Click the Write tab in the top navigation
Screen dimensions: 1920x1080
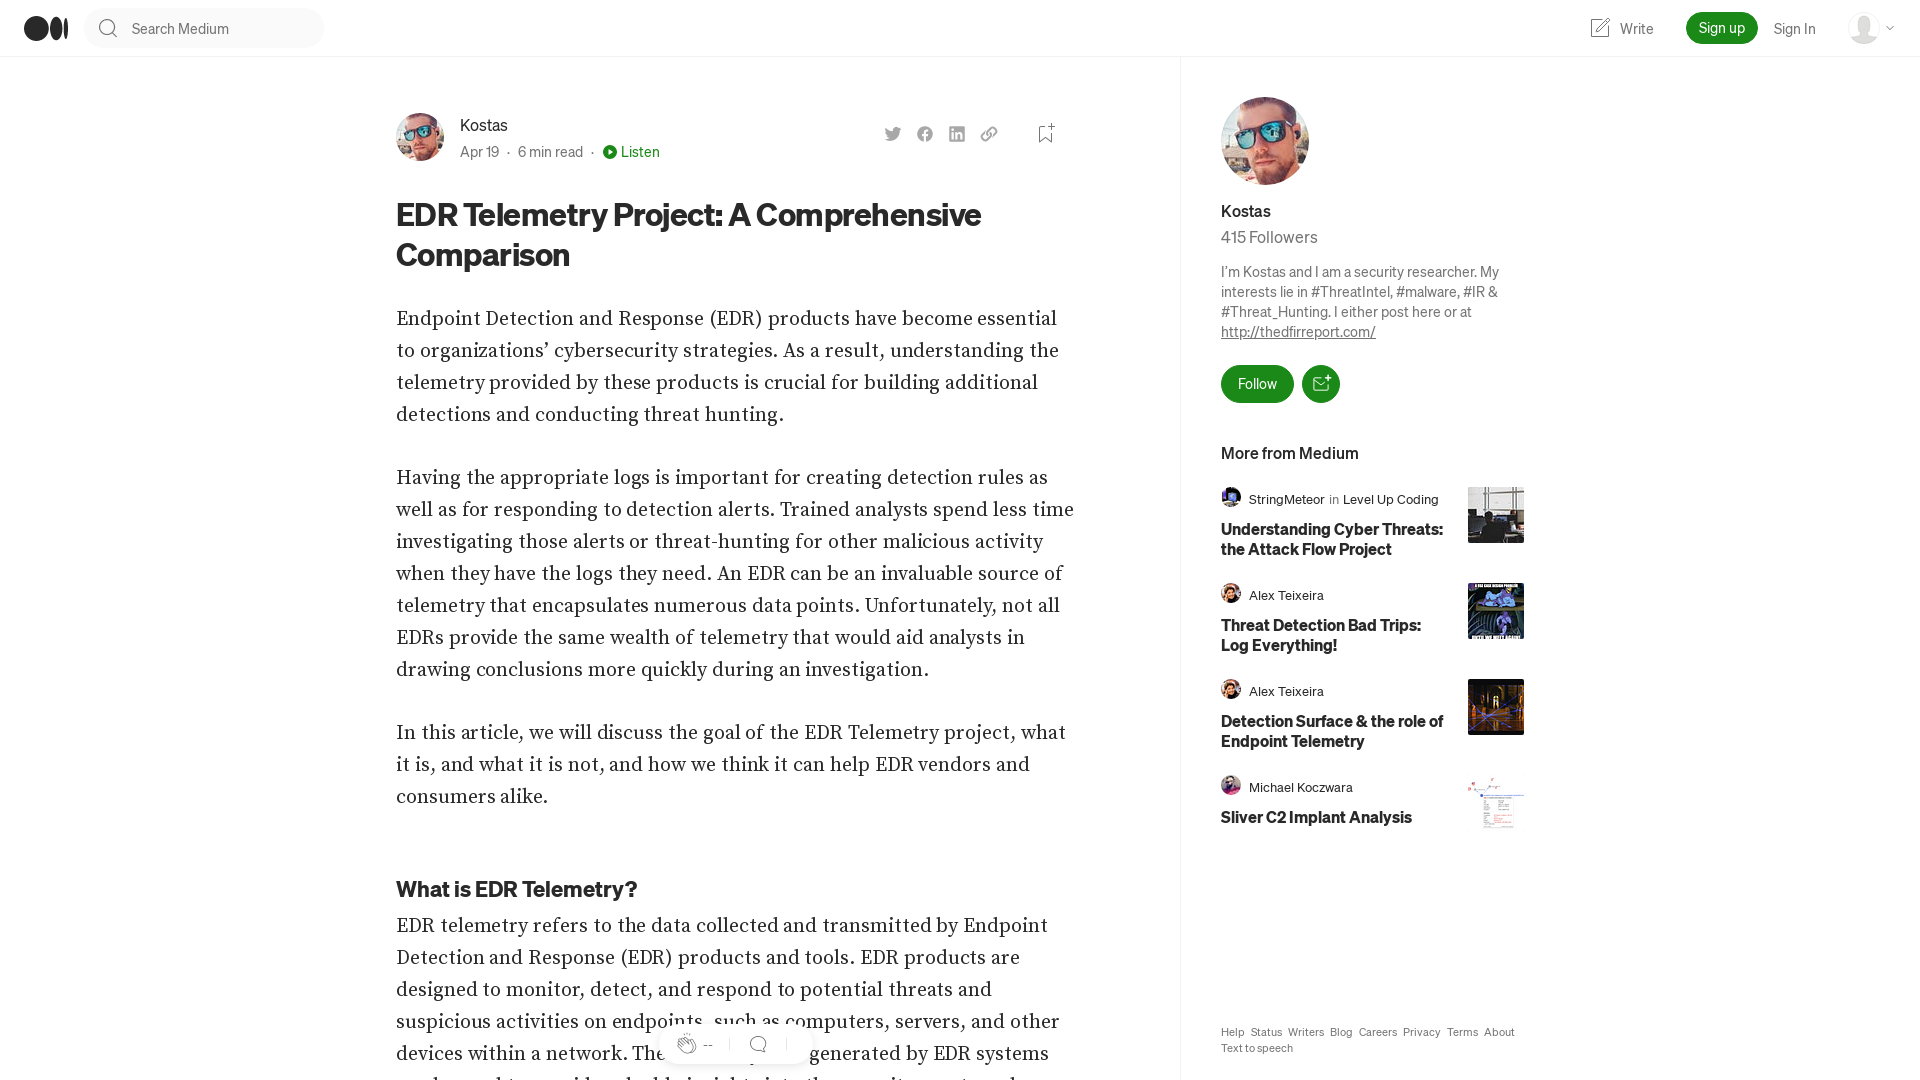(x=1621, y=28)
